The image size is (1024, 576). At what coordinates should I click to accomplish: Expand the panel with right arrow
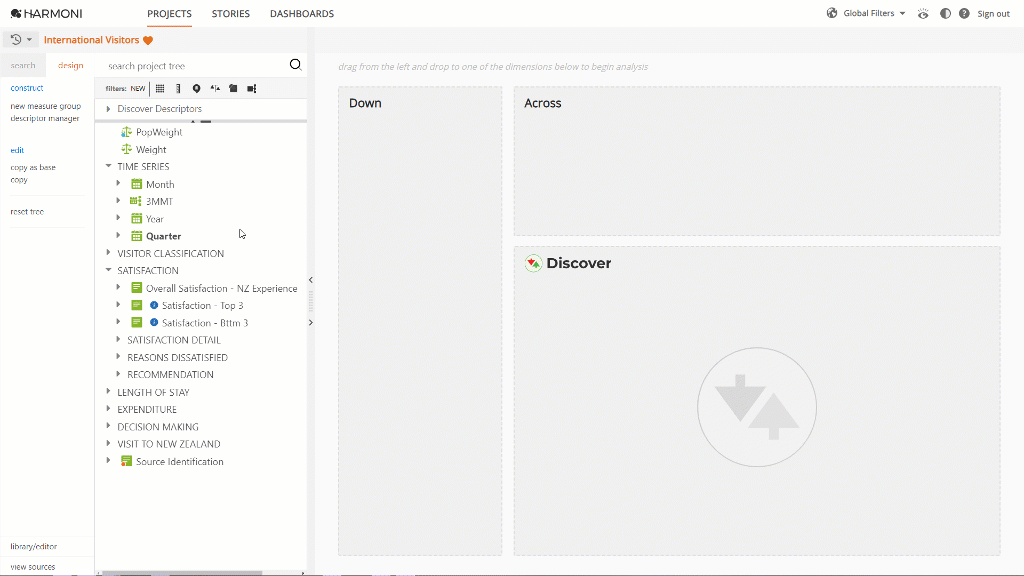click(x=311, y=323)
